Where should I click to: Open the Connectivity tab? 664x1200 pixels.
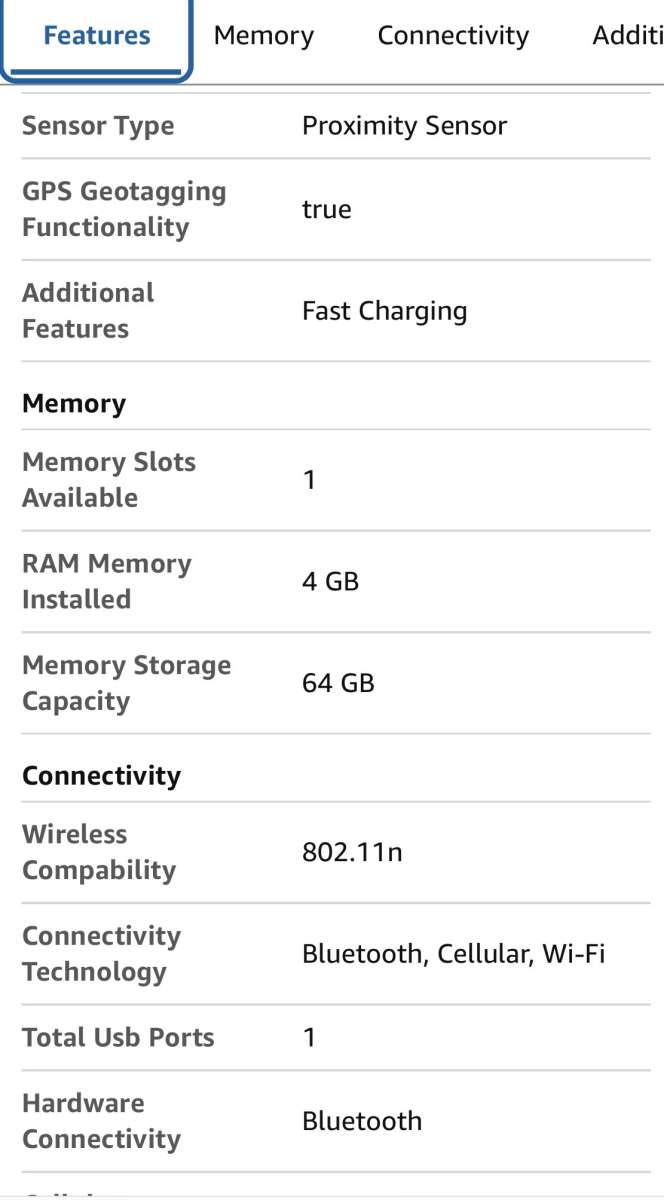452,35
